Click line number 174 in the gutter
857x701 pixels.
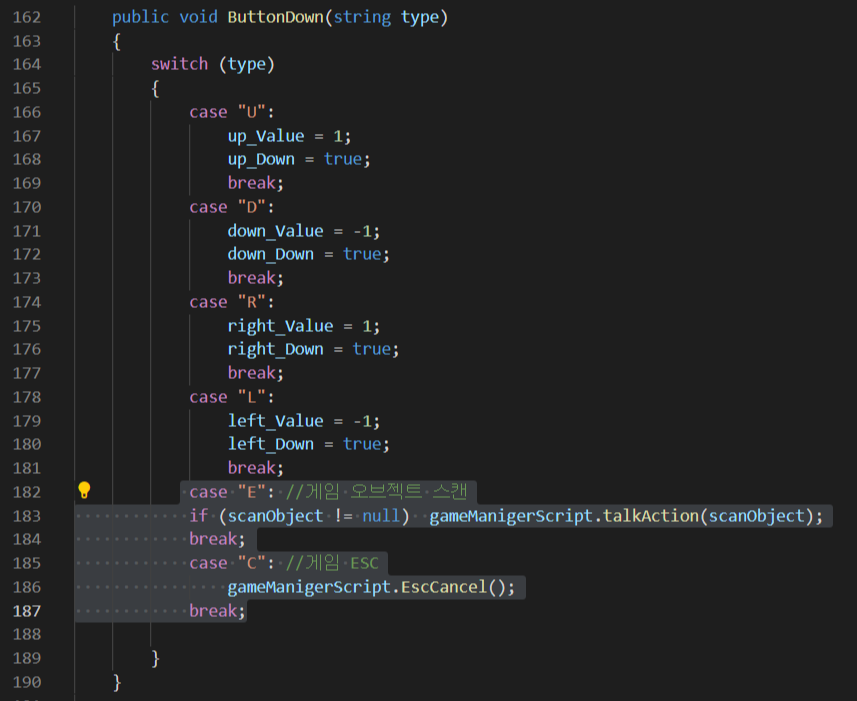[27, 302]
